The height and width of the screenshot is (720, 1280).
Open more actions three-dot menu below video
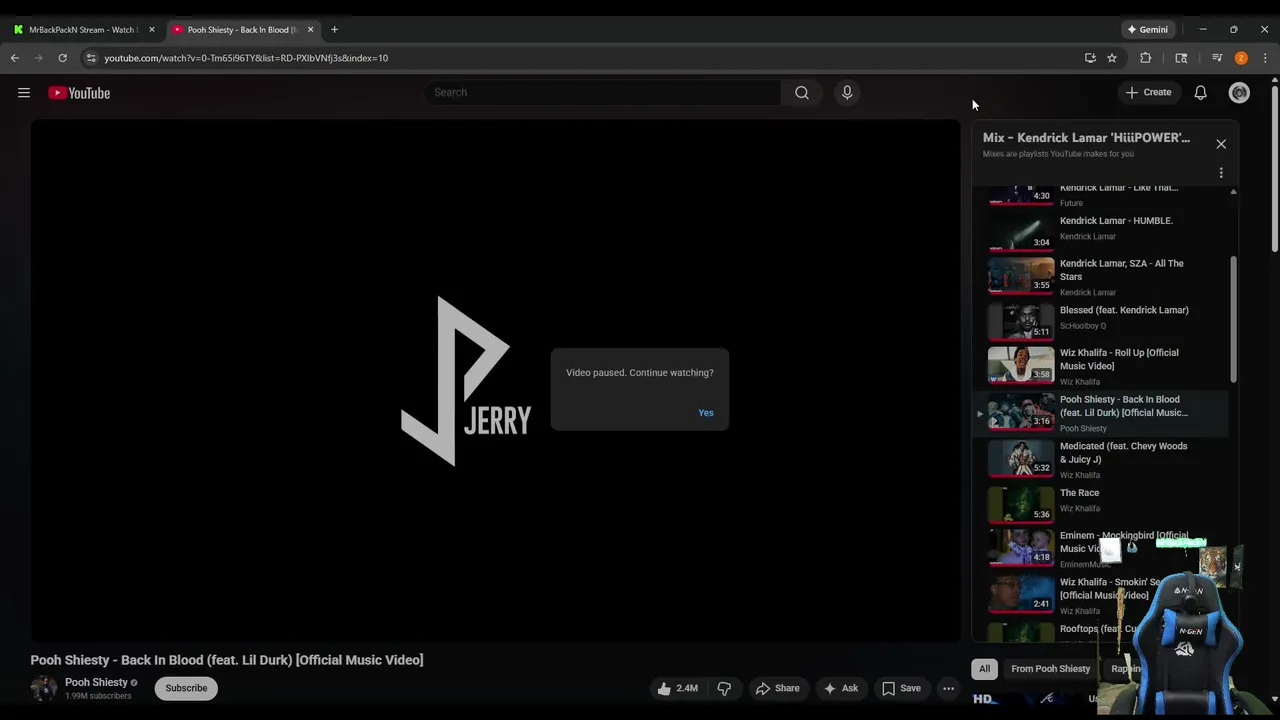(x=948, y=688)
